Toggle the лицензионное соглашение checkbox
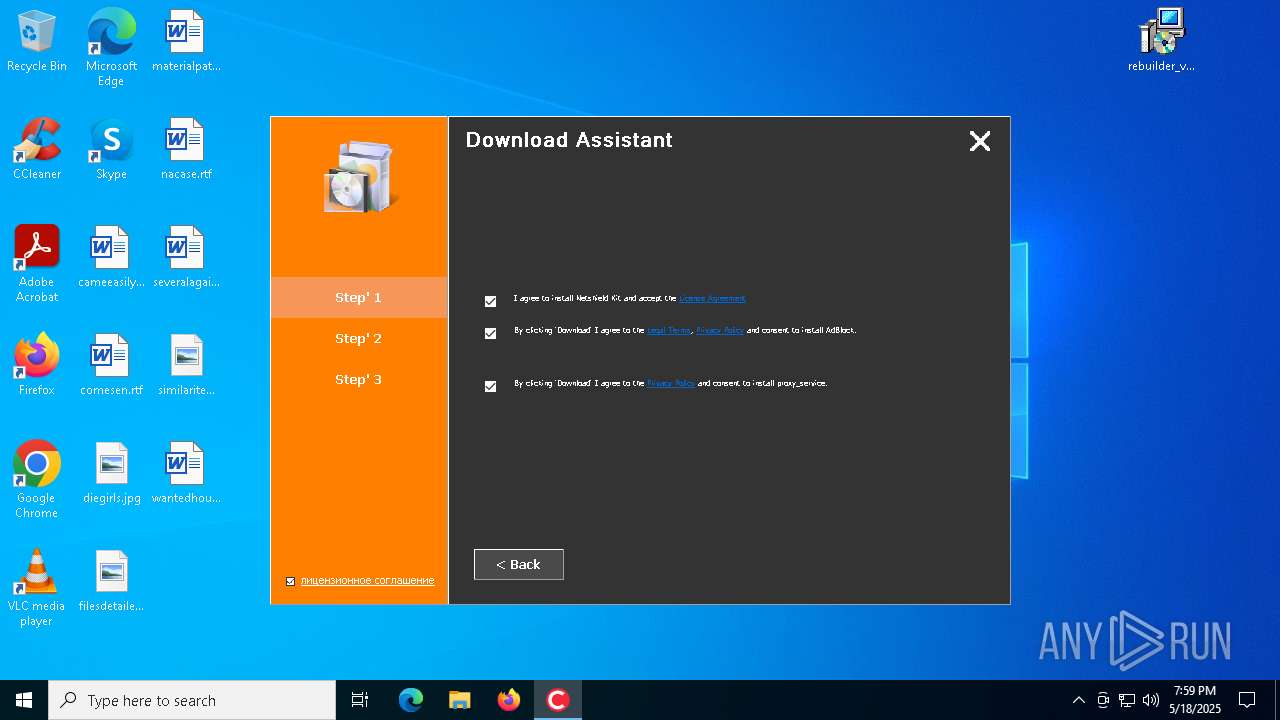The width and height of the screenshot is (1280, 720). tap(291, 581)
